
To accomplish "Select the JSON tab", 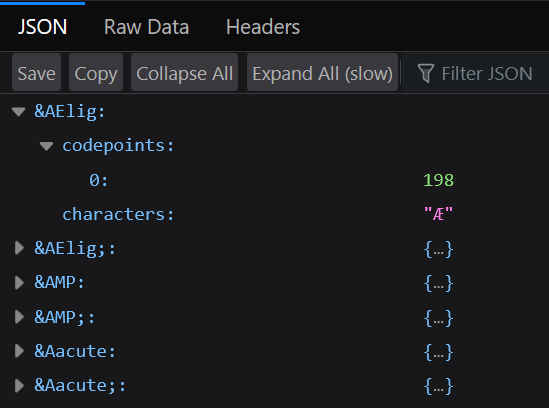I will click(x=42, y=27).
